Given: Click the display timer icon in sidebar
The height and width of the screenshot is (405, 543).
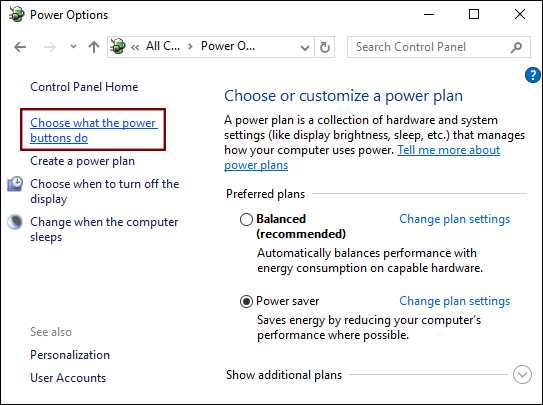Looking at the screenshot, I should tap(15, 184).
